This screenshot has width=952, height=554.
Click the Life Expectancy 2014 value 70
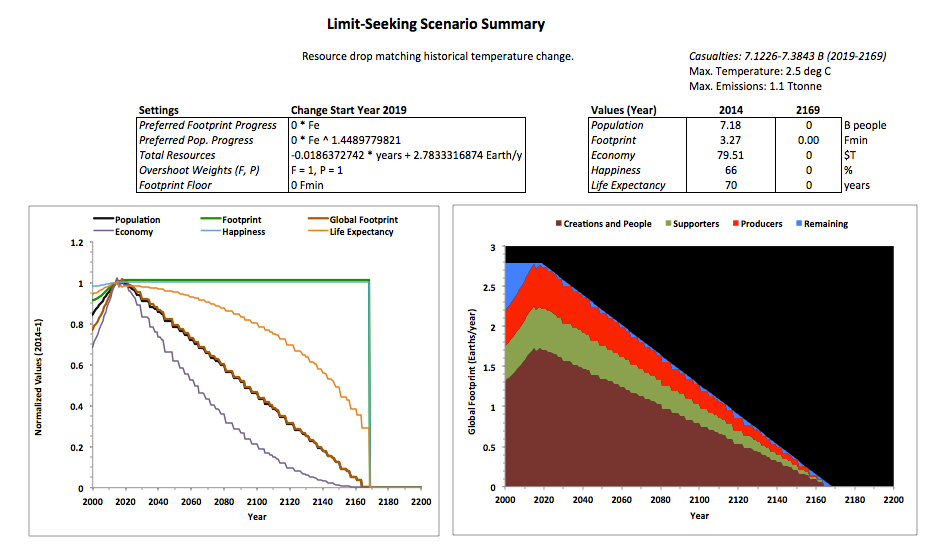coord(731,185)
